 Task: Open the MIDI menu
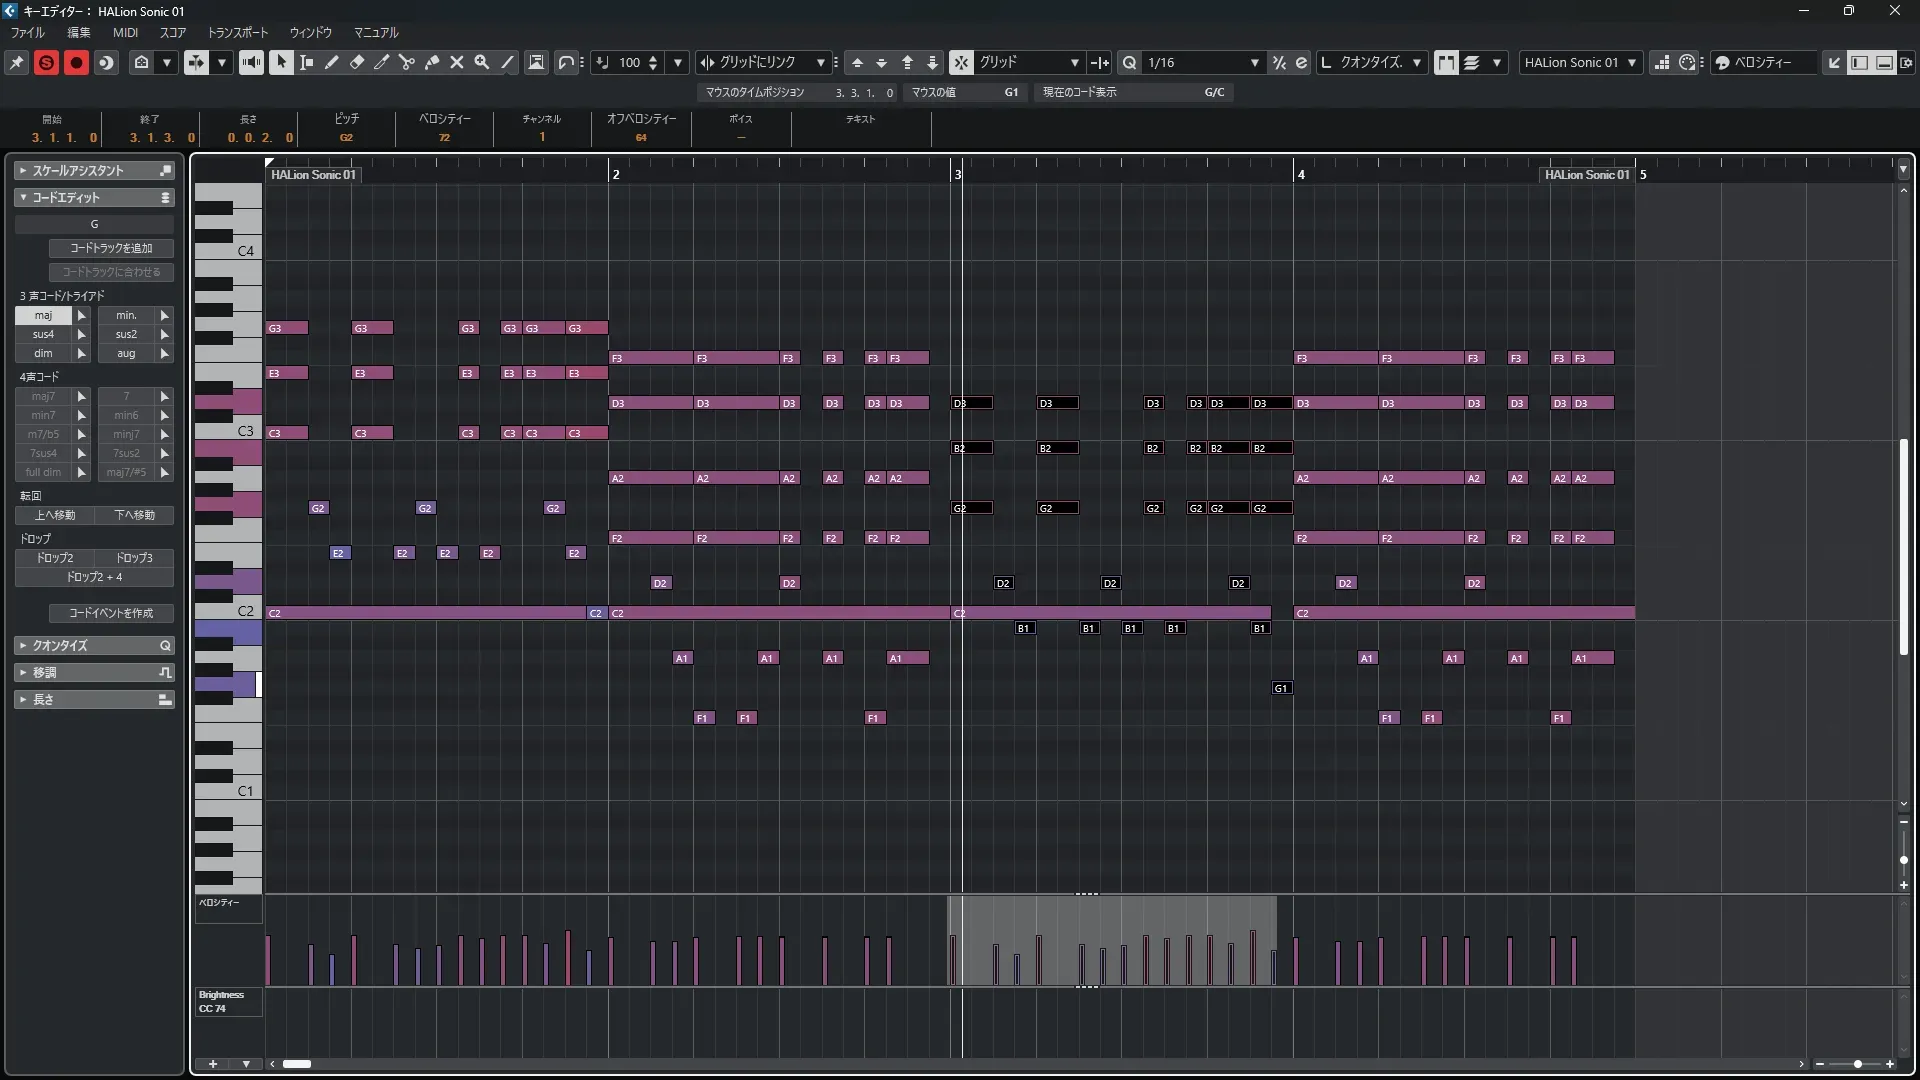click(125, 32)
